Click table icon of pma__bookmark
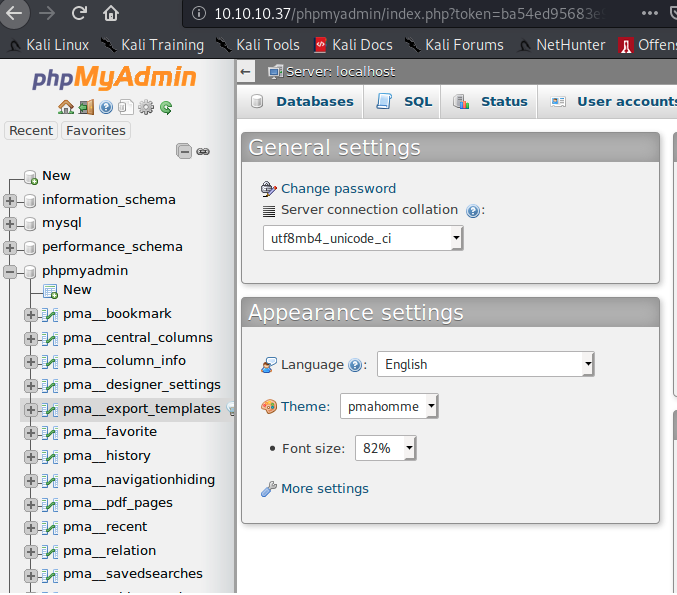Image resolution: width=677 pixels, height=595 pixels. 51,314
